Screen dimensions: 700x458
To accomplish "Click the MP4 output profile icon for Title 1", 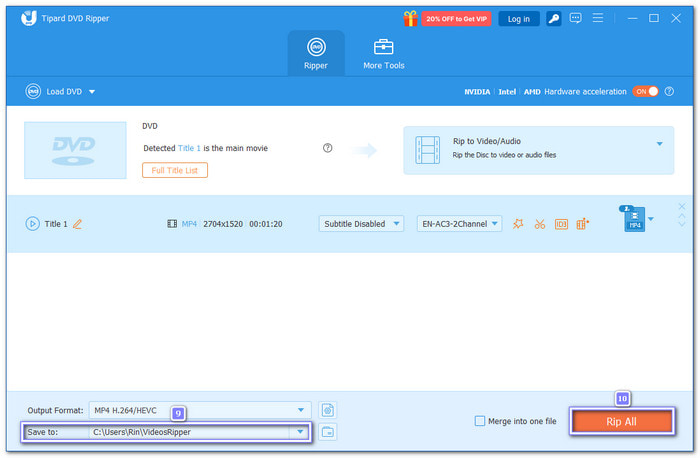I will (x=633, y=219).
